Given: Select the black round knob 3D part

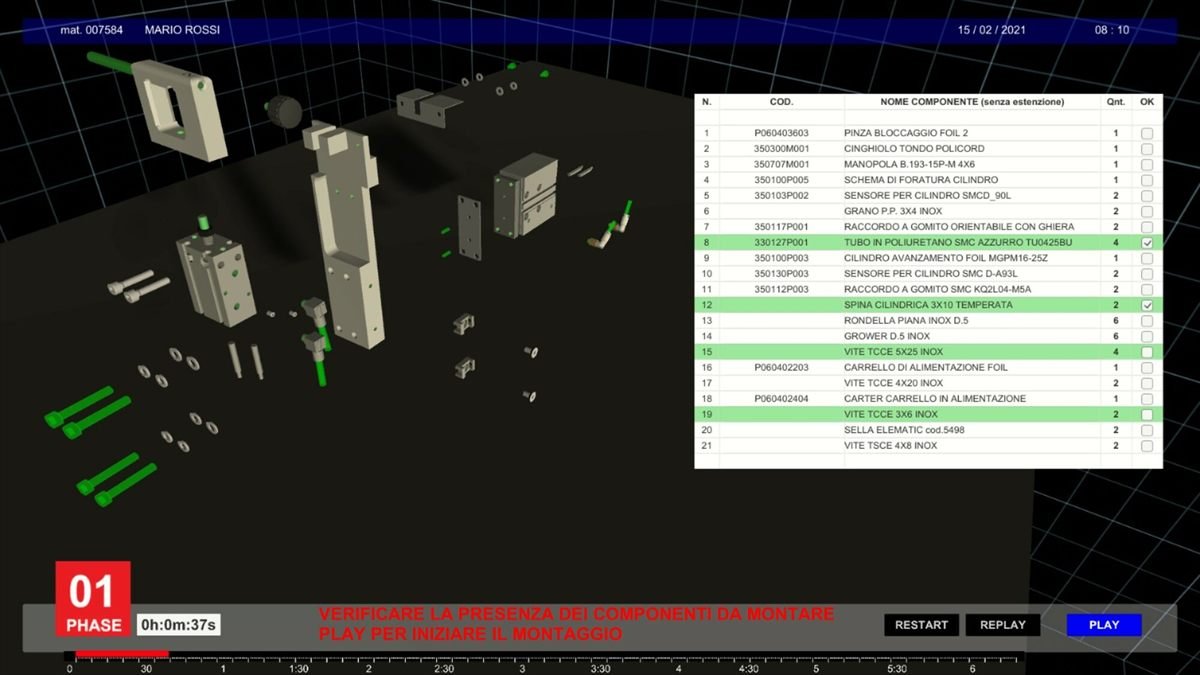Looking at the screenshot, I should point(283,110).
